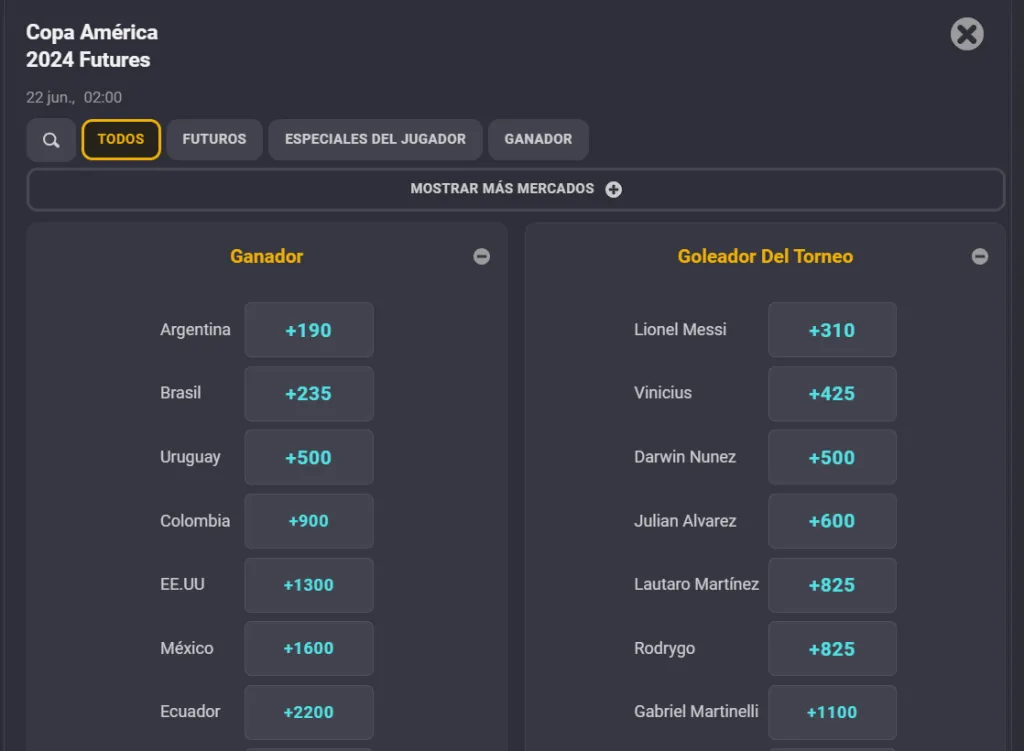The image size is (1024, 751).
Task: Collapse the Ganador market panel
Action: [482, 256]
